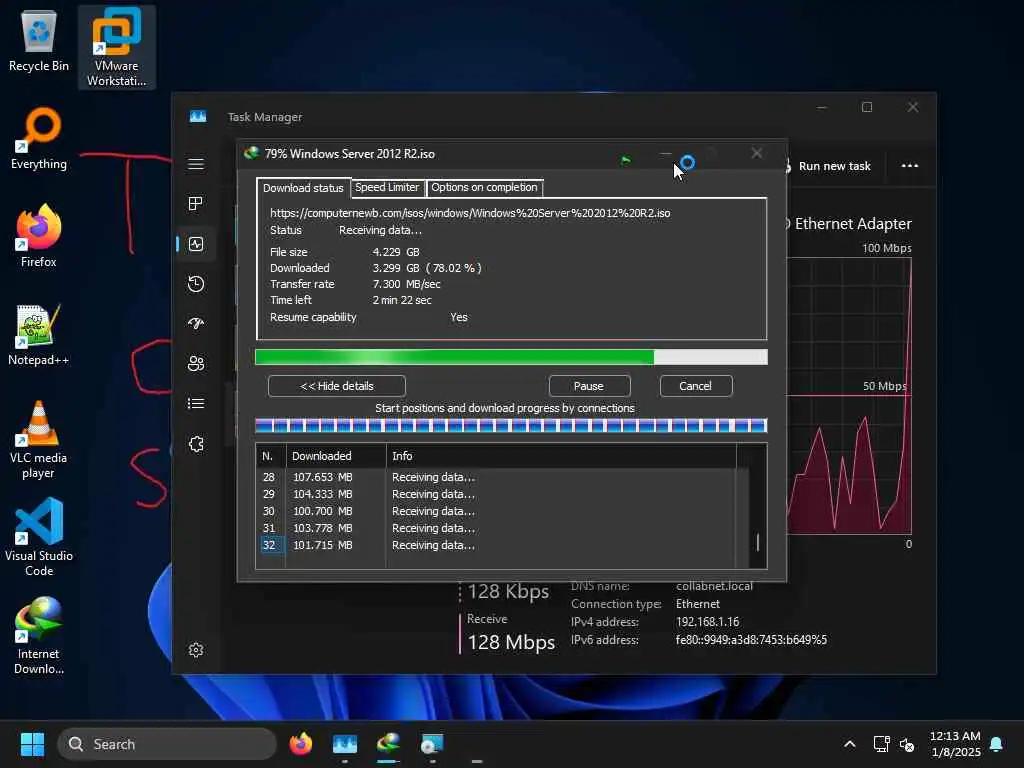Click the IPv4 address 192.168.1.16 value
The height and width of the screenshot is (768, 1024).
[x=708, y=622]
